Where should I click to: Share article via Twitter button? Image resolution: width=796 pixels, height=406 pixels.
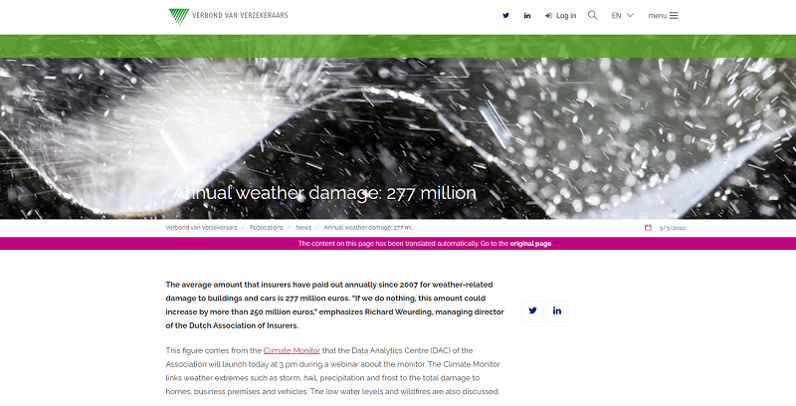(533, 311)
